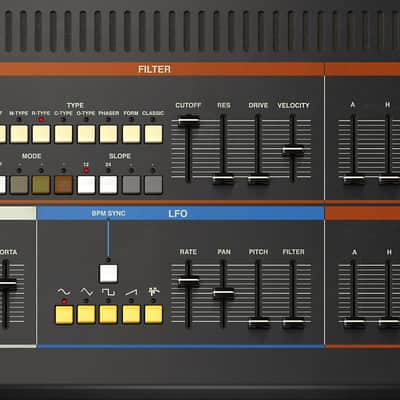400x400 pixels.
Task: Select the sine wave LFO waveform button
Action: [64, 315]
